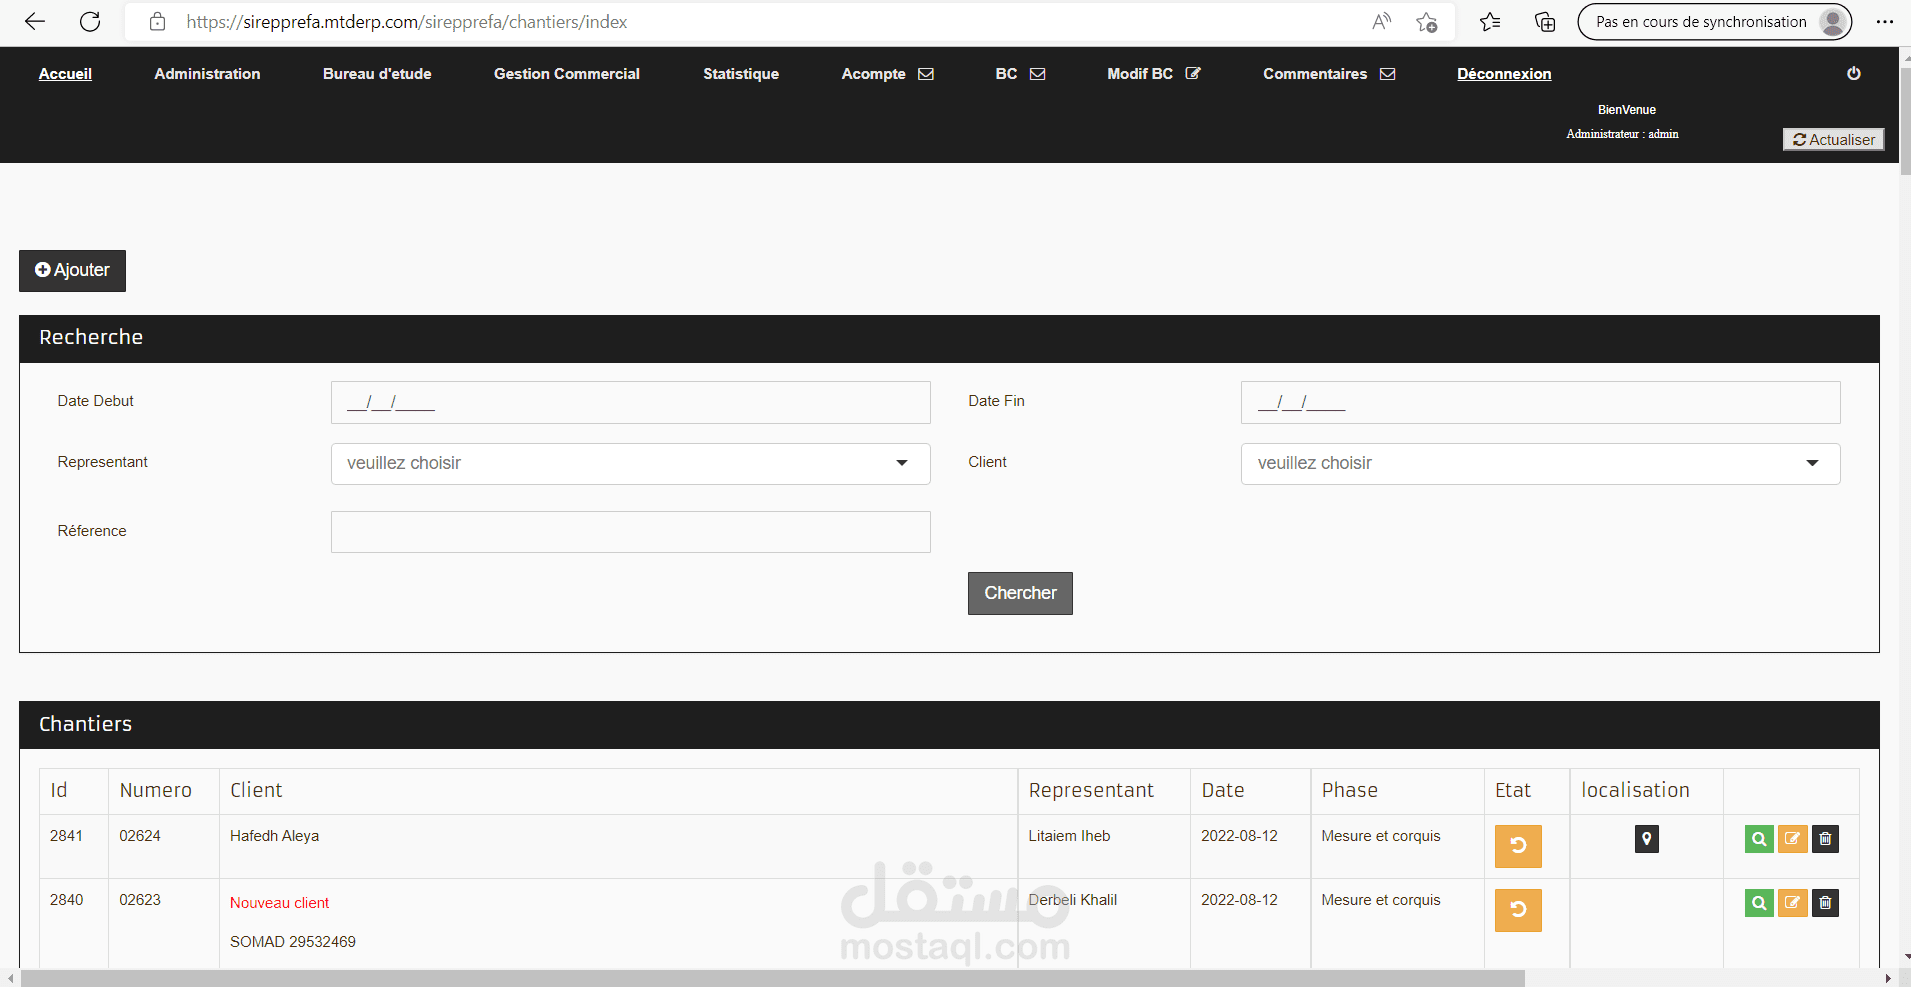Click the horizontal scrollbar at the bottom
The image size is (1911, 987).
click(x=772, y=978)
